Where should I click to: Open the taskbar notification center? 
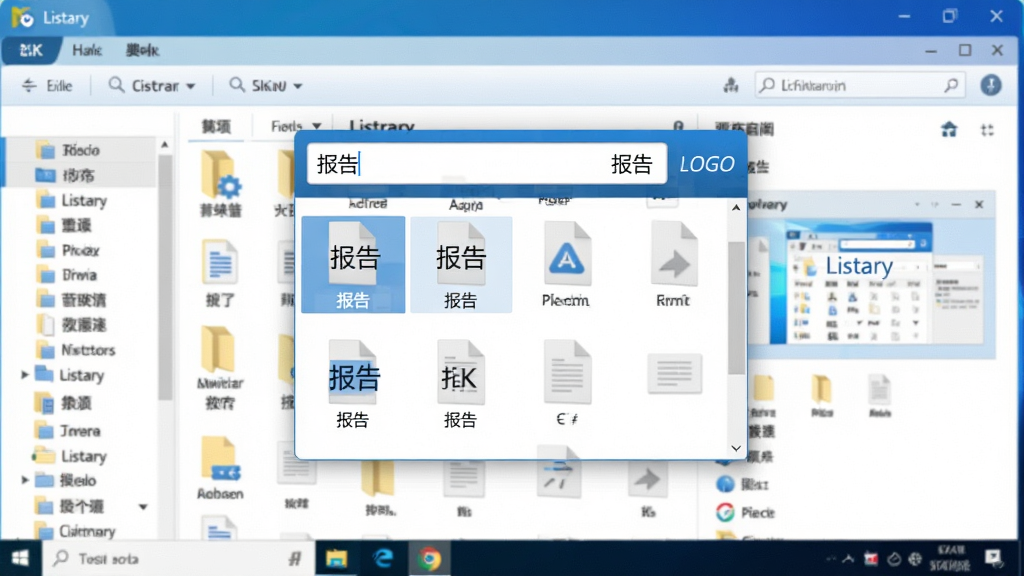[993, 558]
